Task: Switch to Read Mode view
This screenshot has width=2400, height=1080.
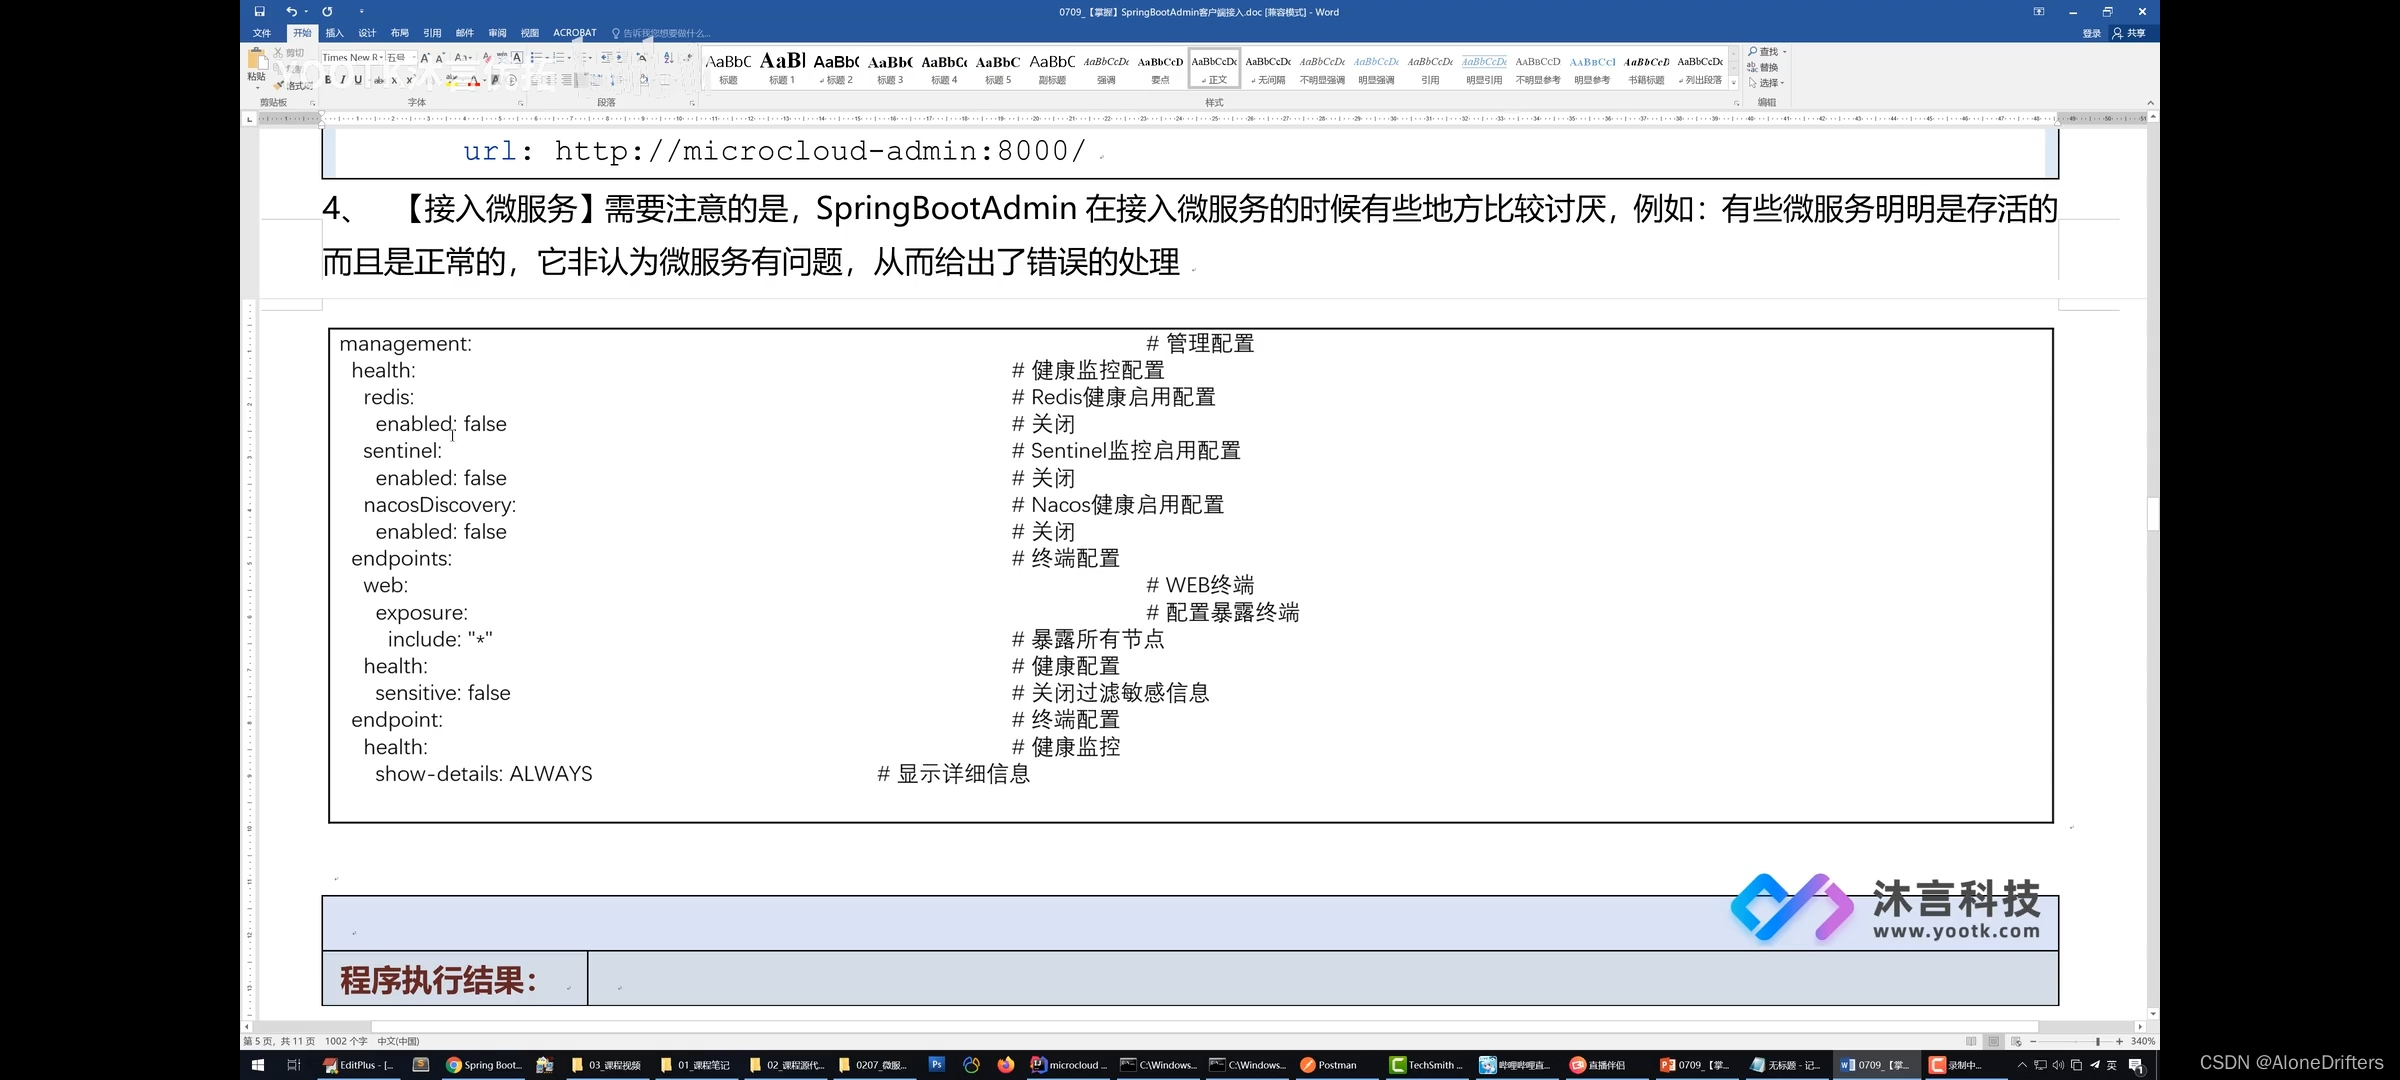Action: (x=1971, y=1041)
